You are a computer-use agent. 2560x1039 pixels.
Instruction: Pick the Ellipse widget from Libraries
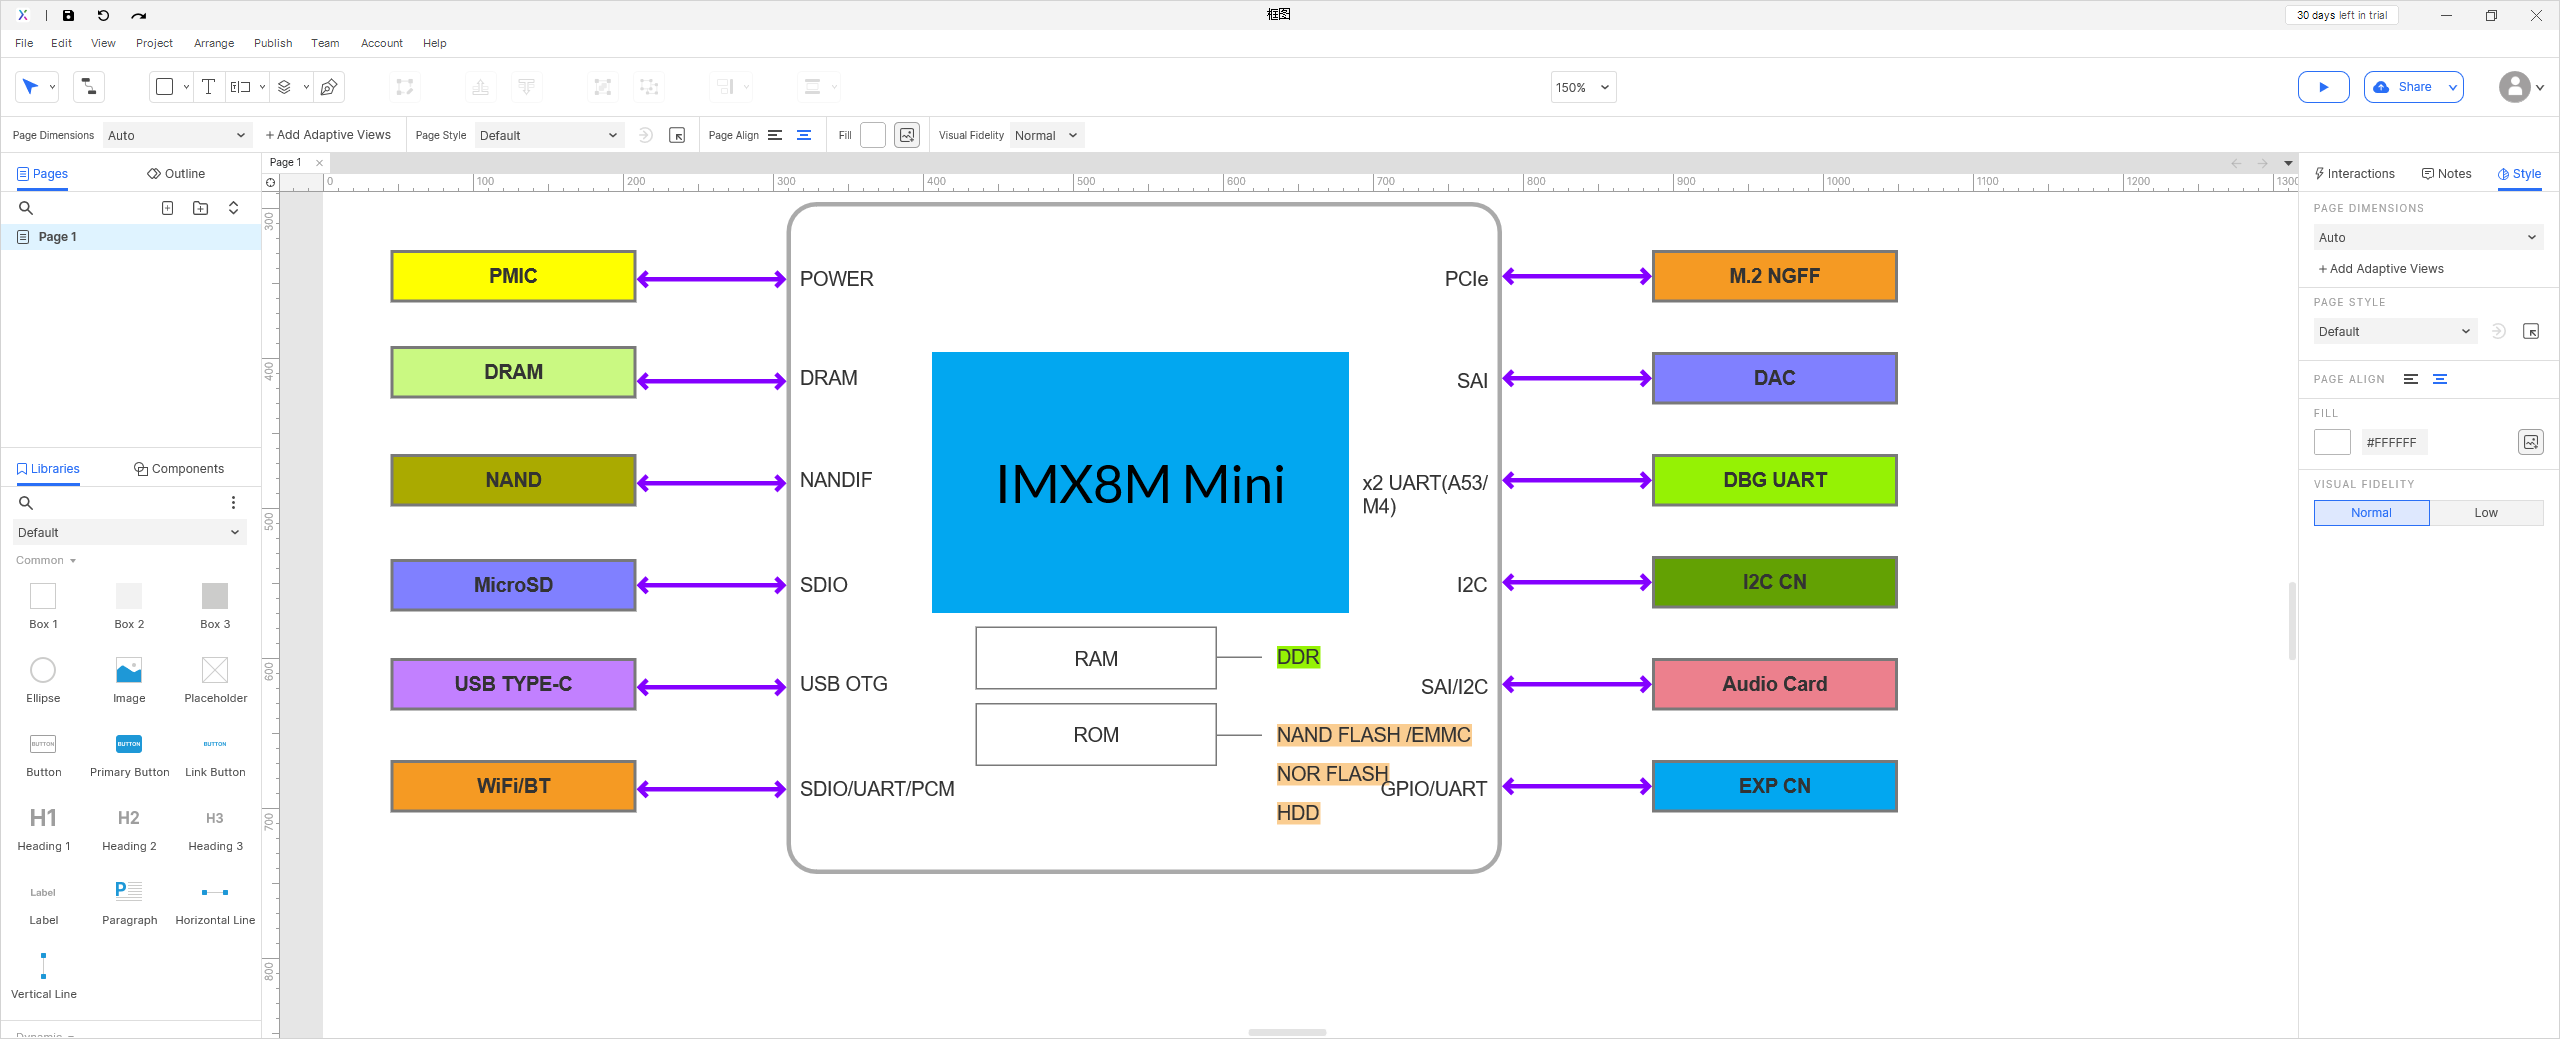[43, 680]
